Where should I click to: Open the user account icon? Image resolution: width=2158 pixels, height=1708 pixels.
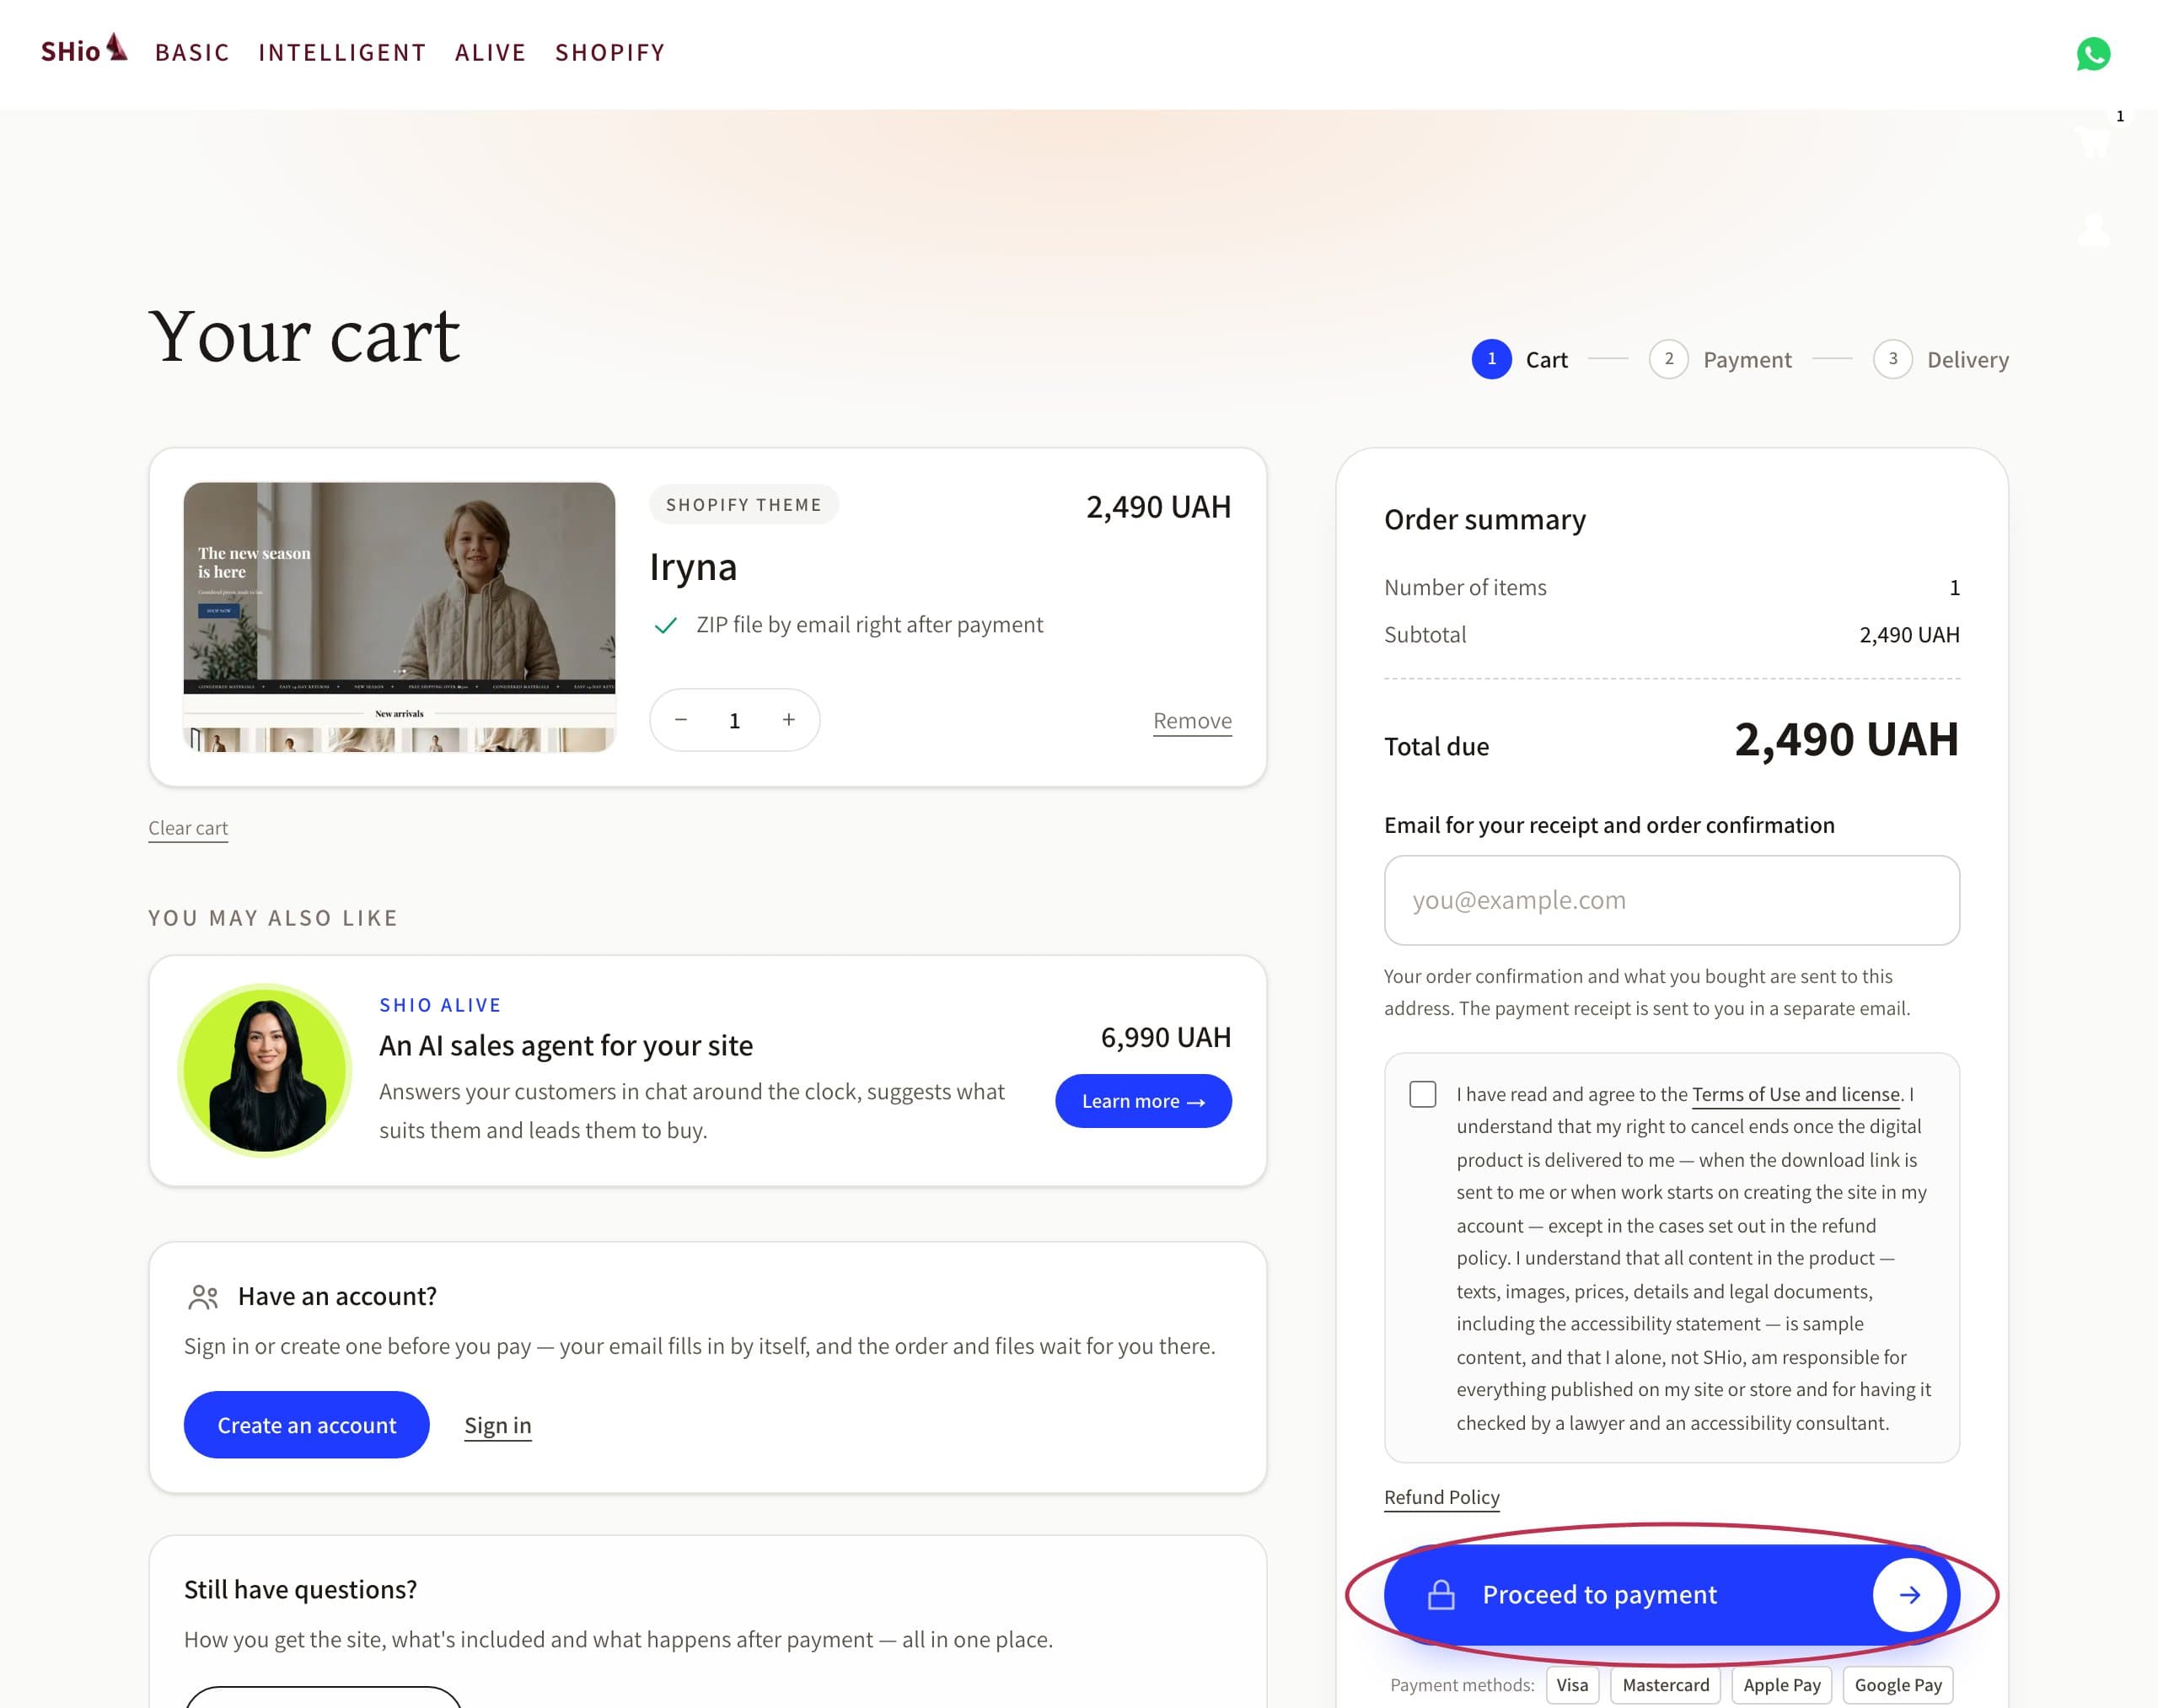(x=2093, y=230)
